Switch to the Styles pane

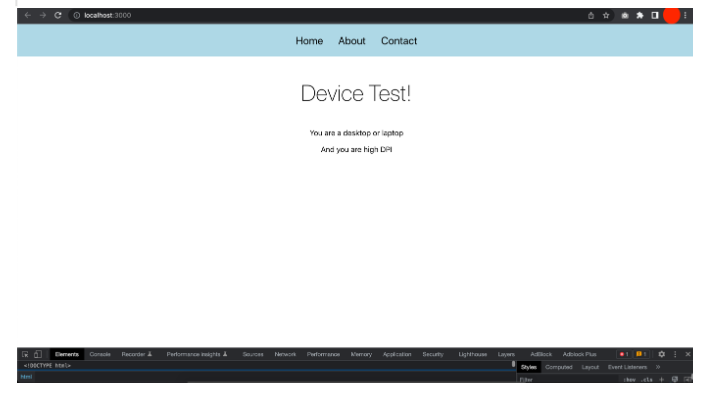pos(528,367)
